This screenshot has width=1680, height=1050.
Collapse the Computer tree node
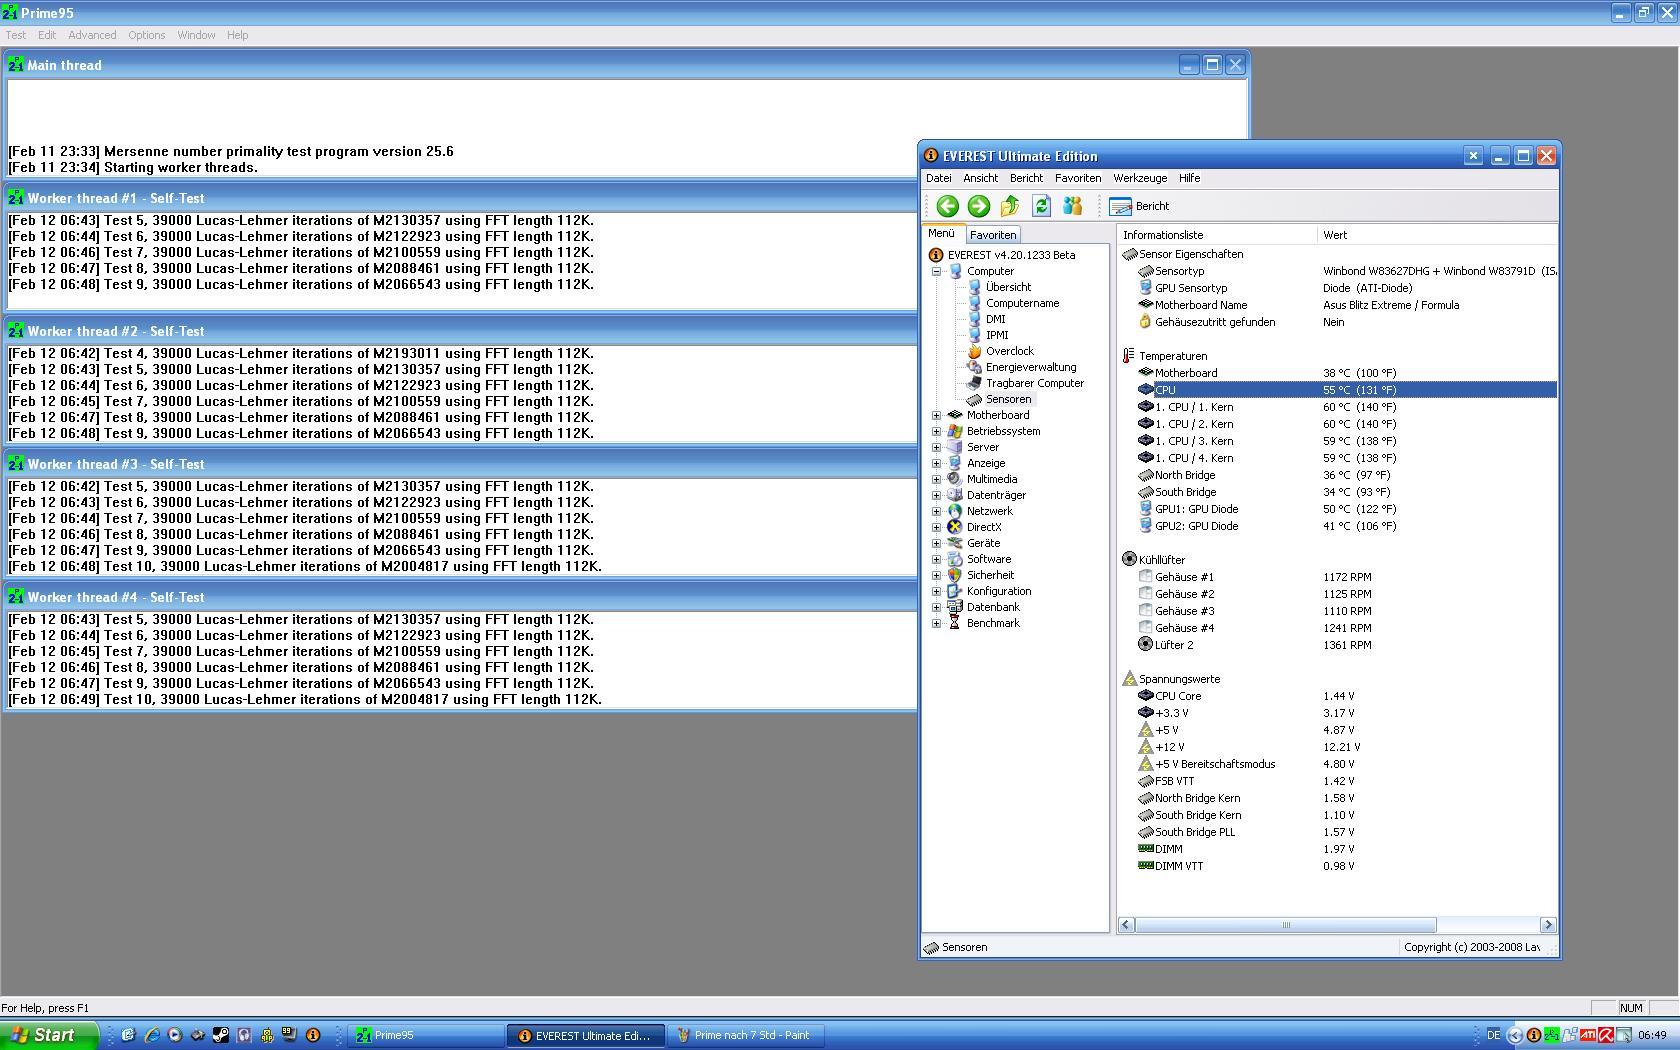(x=937, y=271)
